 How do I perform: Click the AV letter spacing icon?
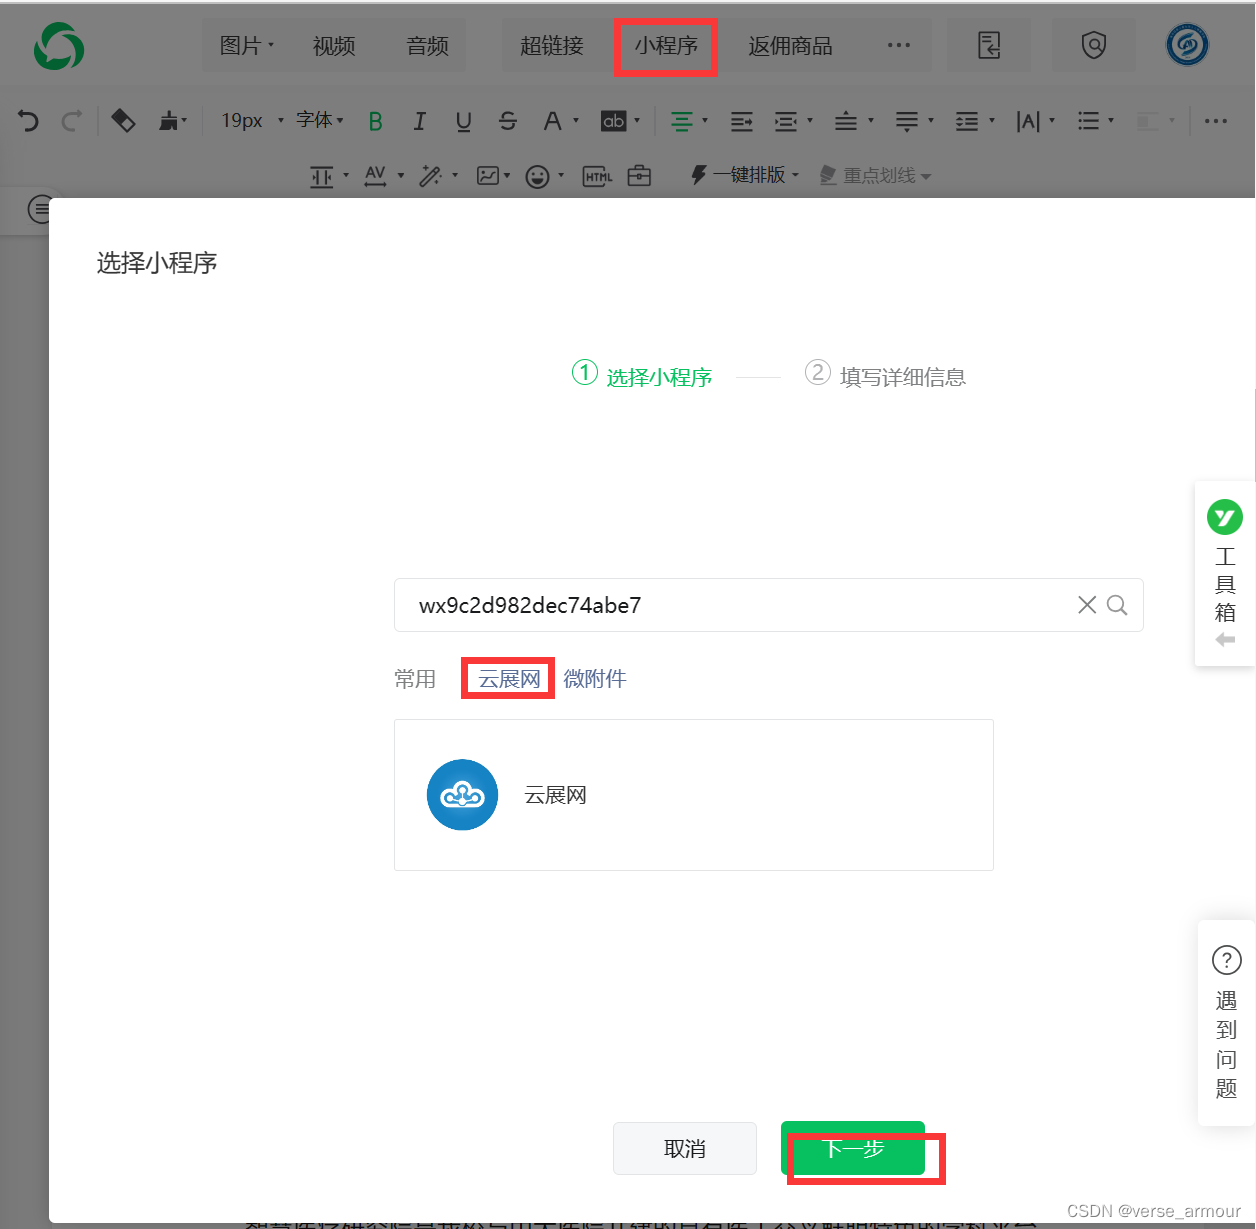click(383, 176)
